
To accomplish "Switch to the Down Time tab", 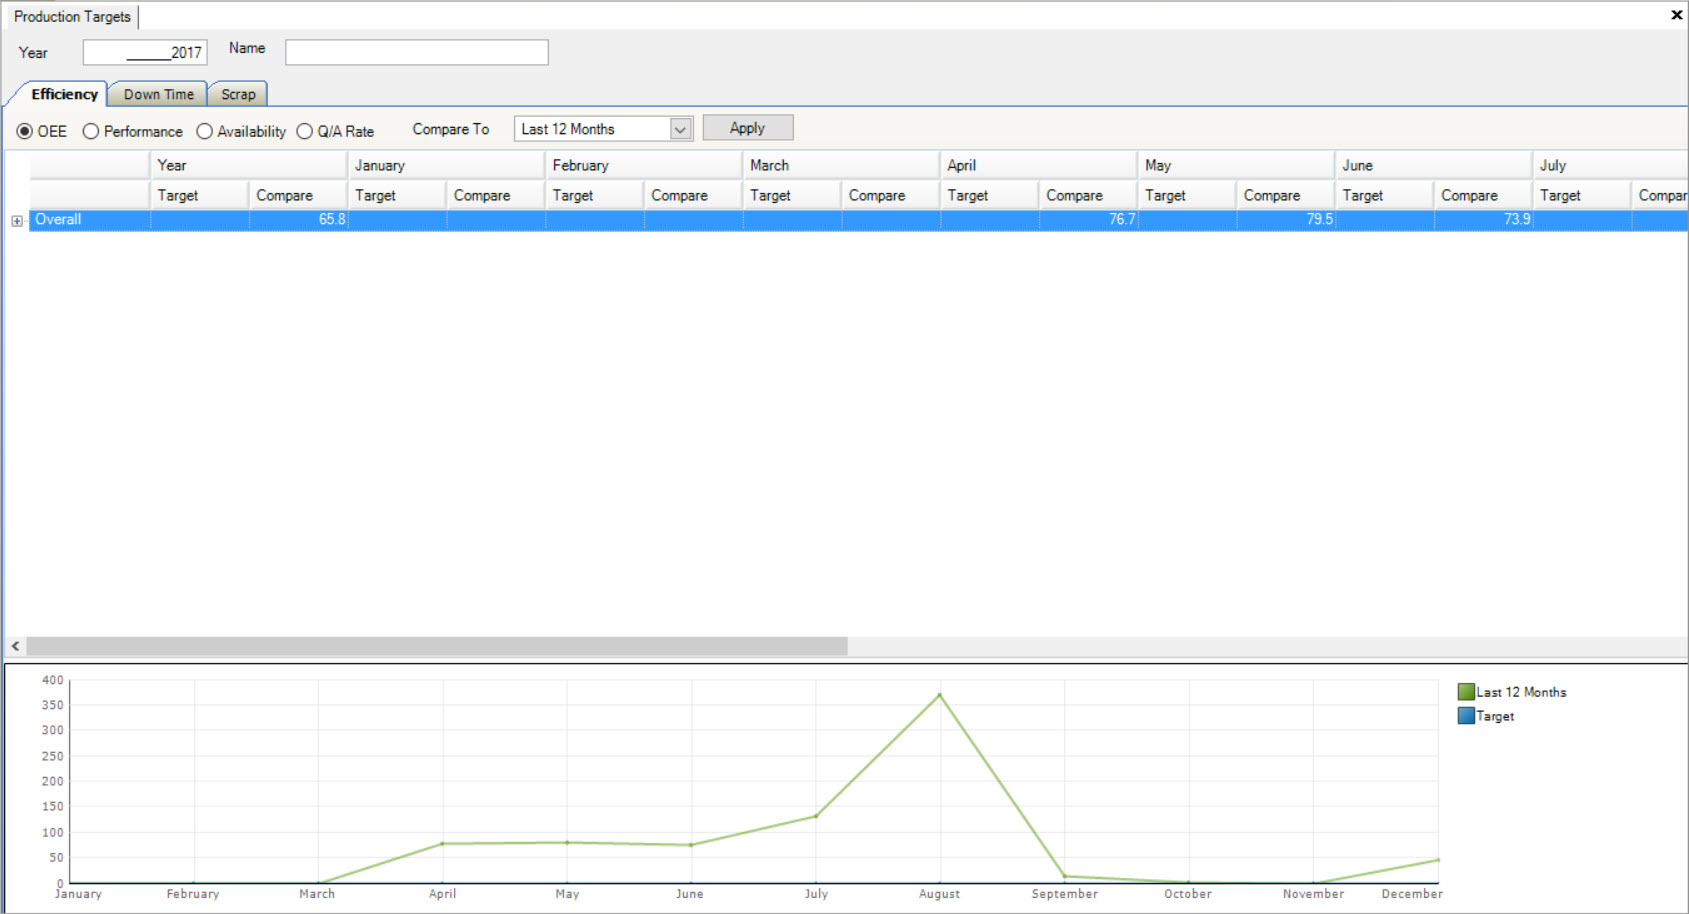I will 158,94.
